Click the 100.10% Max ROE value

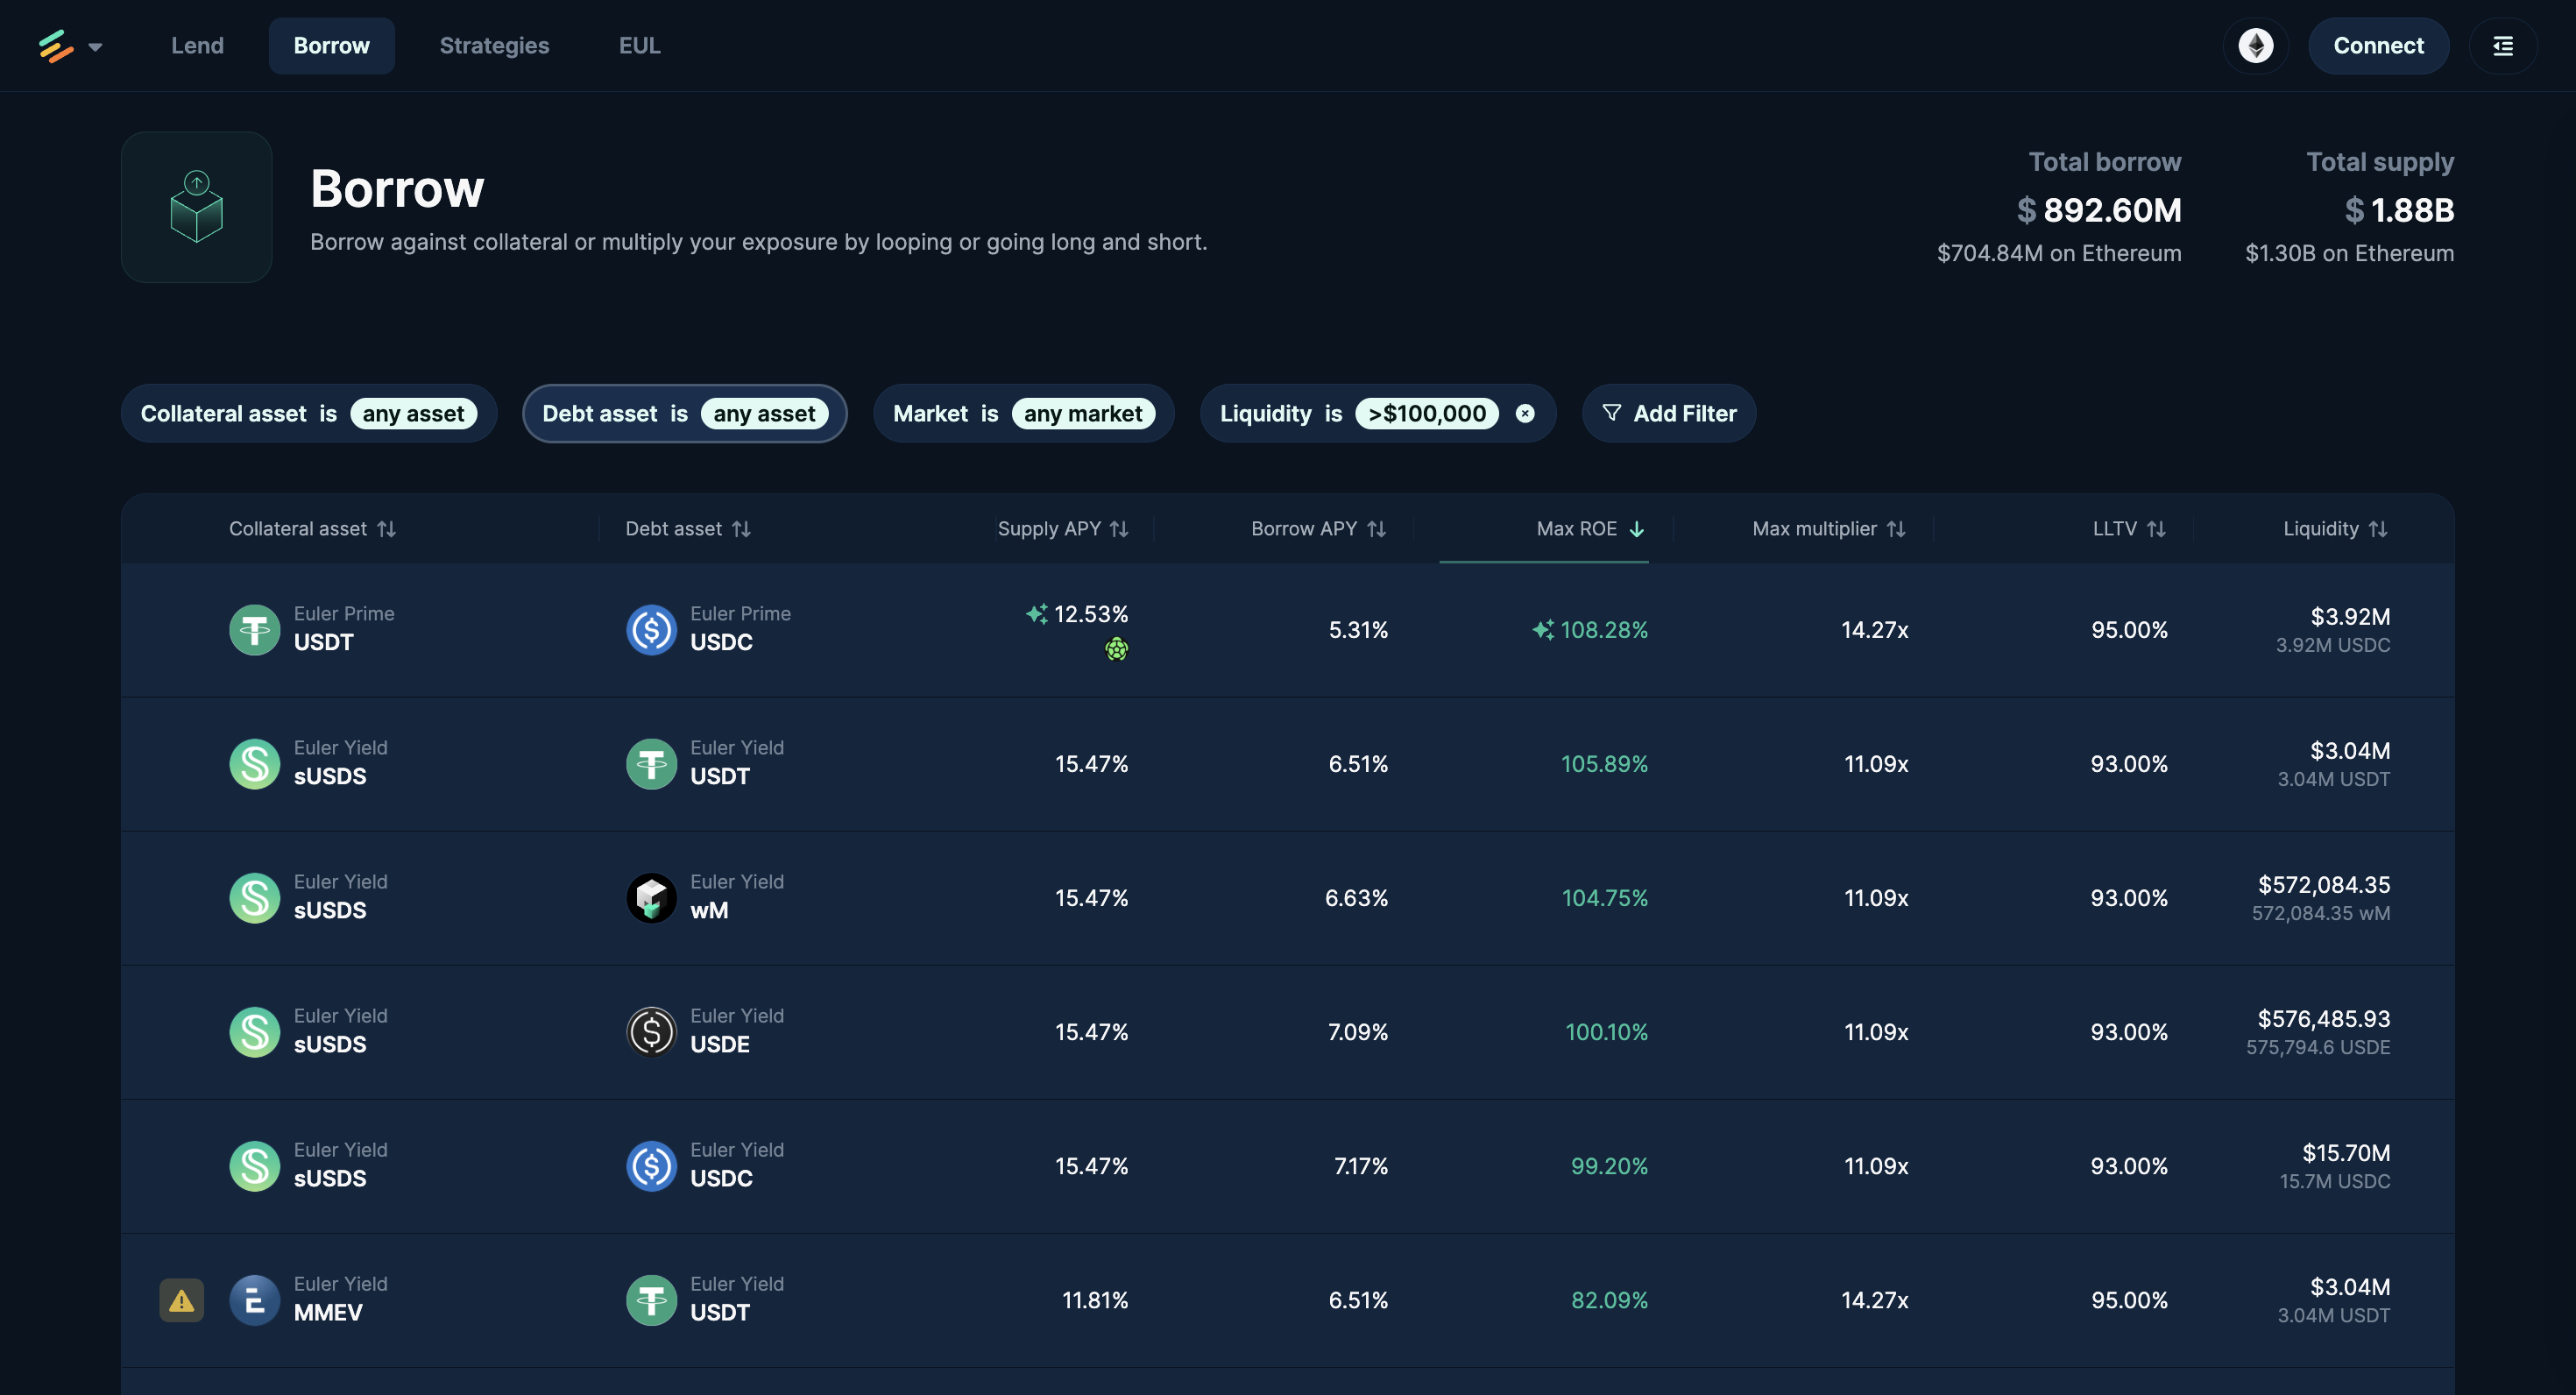point(1606,1031)
